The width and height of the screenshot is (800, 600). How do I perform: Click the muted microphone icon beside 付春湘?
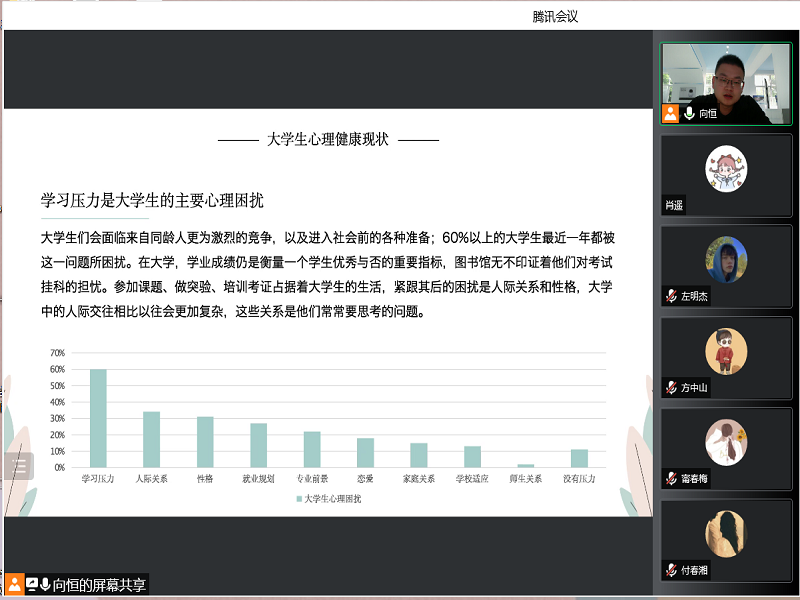coord(671,570)
